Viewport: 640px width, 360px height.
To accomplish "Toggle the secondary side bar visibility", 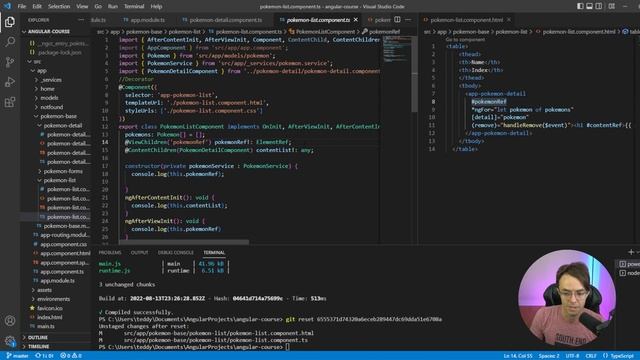I will tap(599, 6).
